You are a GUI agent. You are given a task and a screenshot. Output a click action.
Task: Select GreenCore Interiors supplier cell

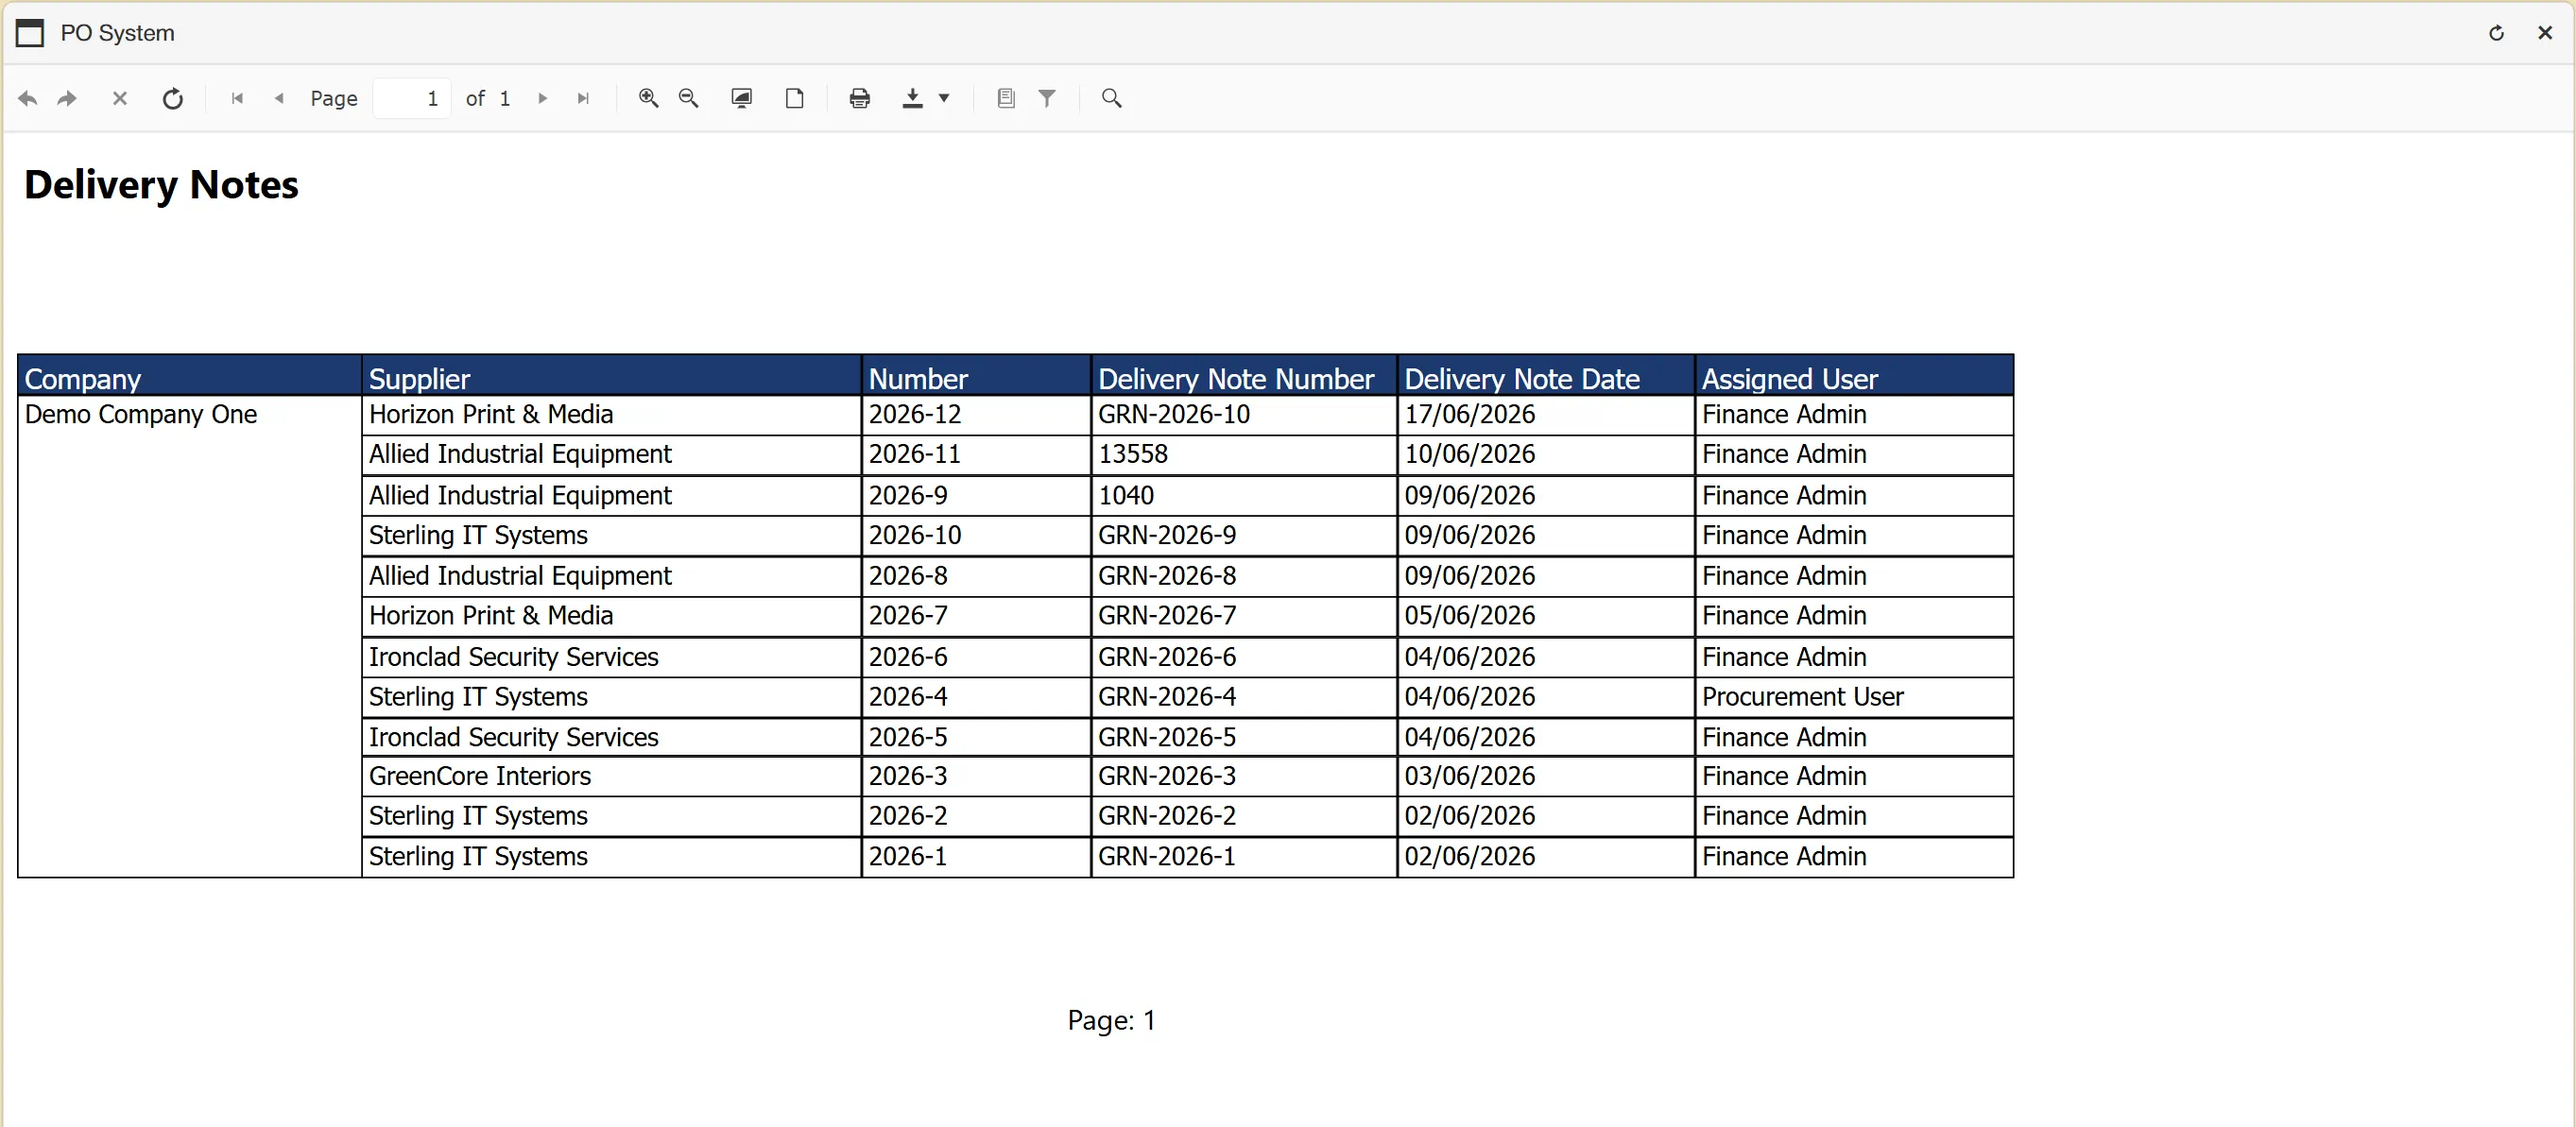click(611, 776)
